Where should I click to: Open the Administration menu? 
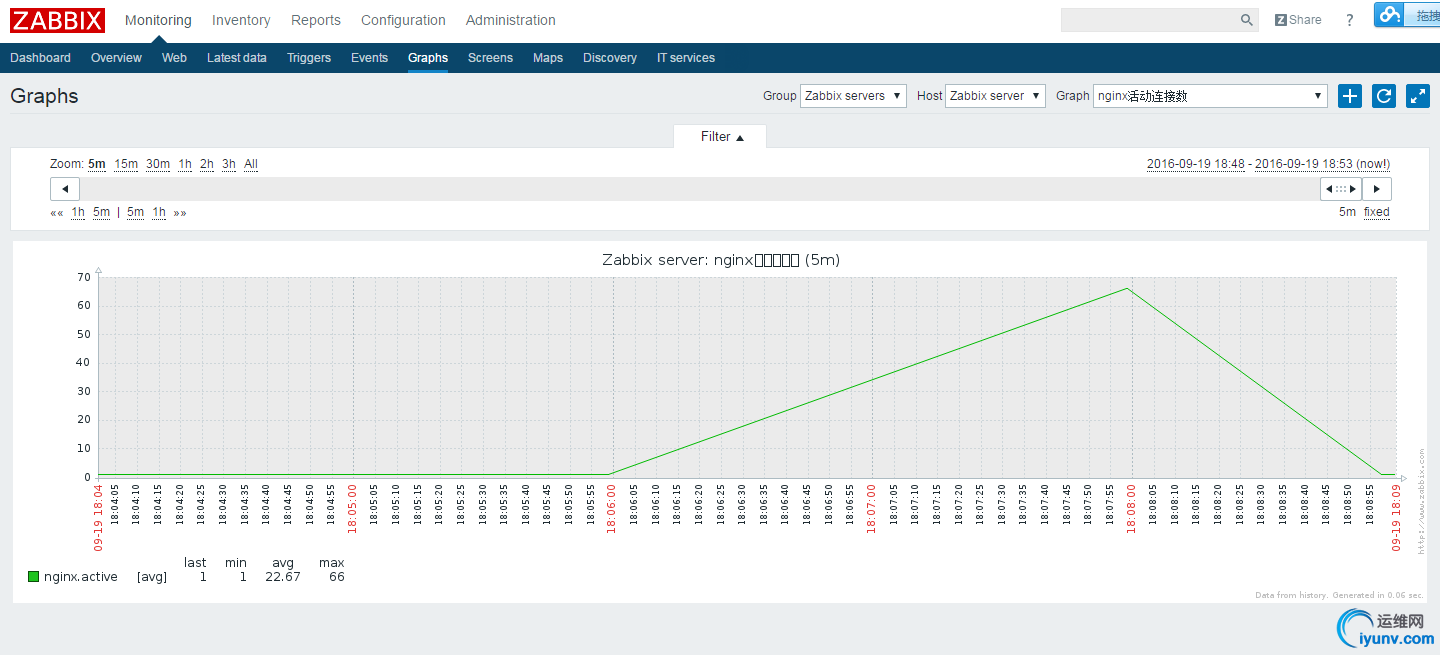click(511, 20)
